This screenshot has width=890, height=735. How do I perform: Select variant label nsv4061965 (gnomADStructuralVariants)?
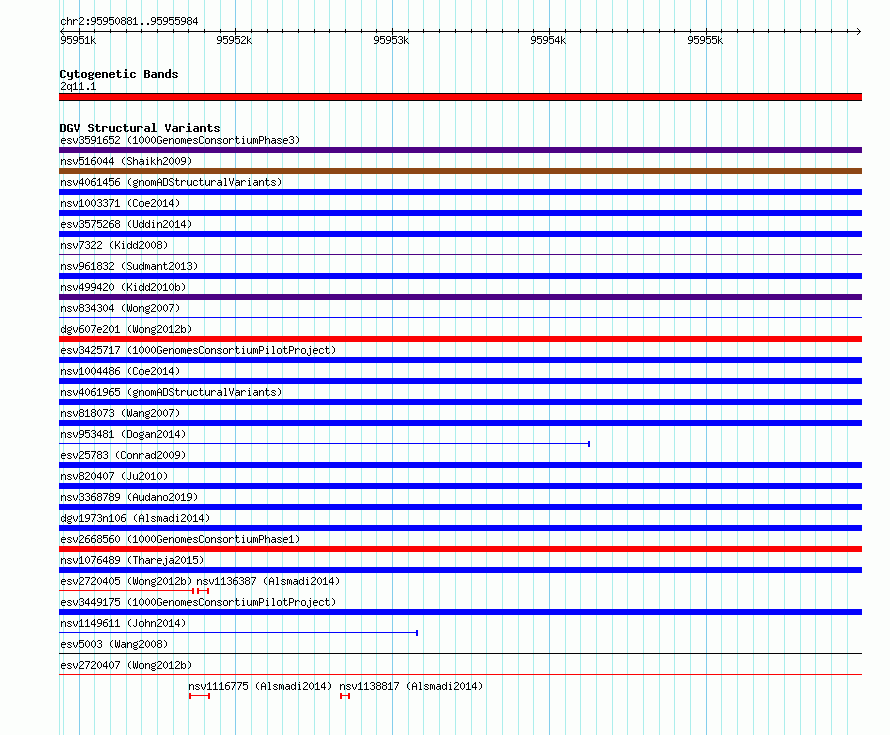point(171,392)
